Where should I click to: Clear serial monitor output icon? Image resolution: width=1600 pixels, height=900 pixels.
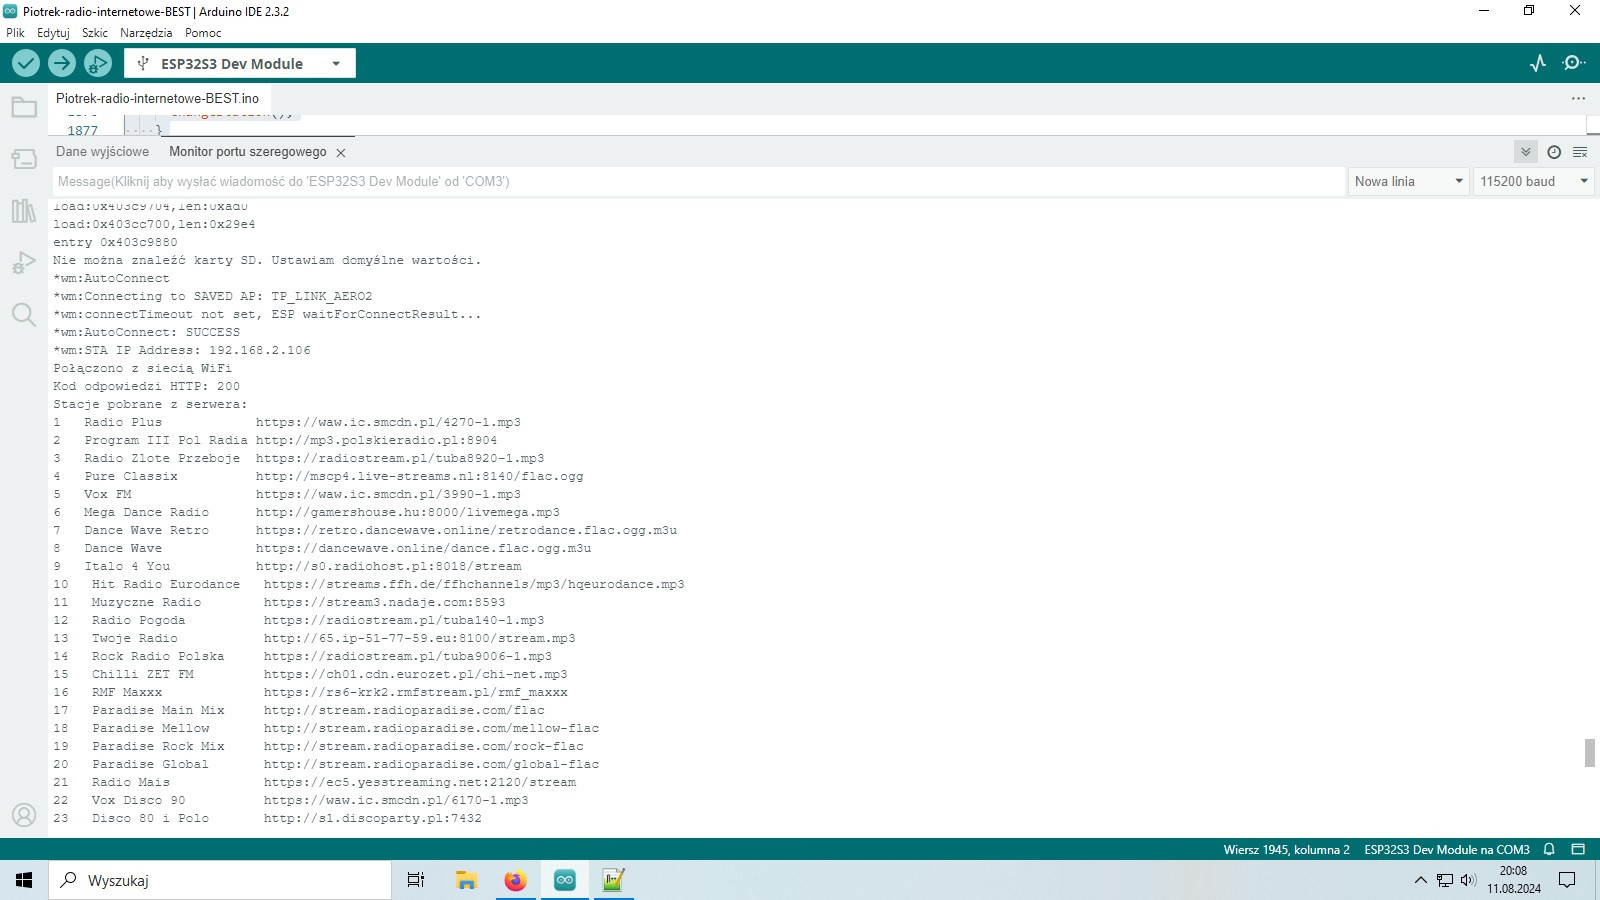point(1580,152)
